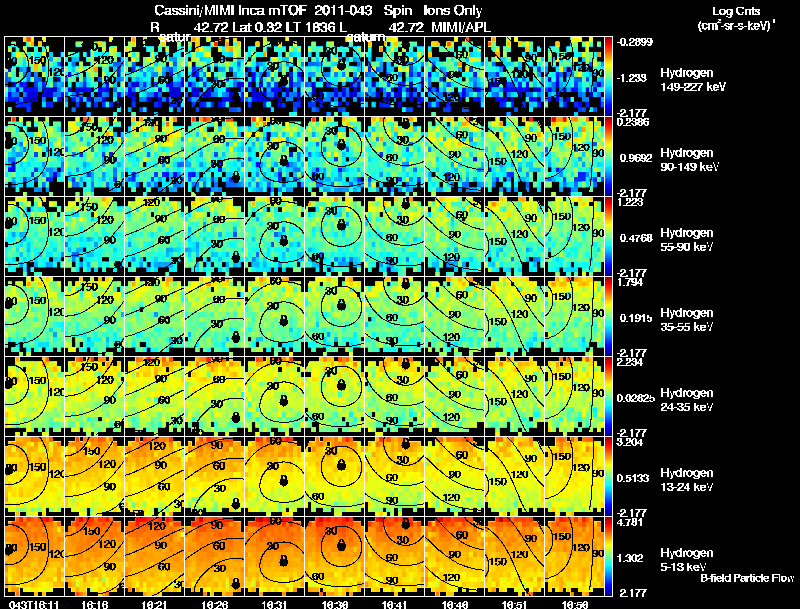
Task: Click the '0.9692' color scale value
Action: coord(636,158)
